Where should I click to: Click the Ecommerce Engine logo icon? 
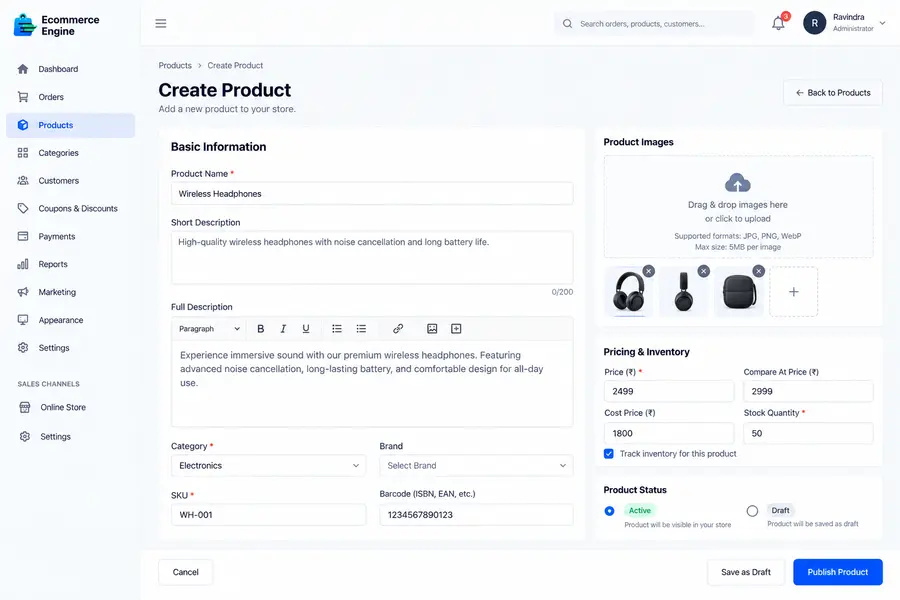[25, 25]
